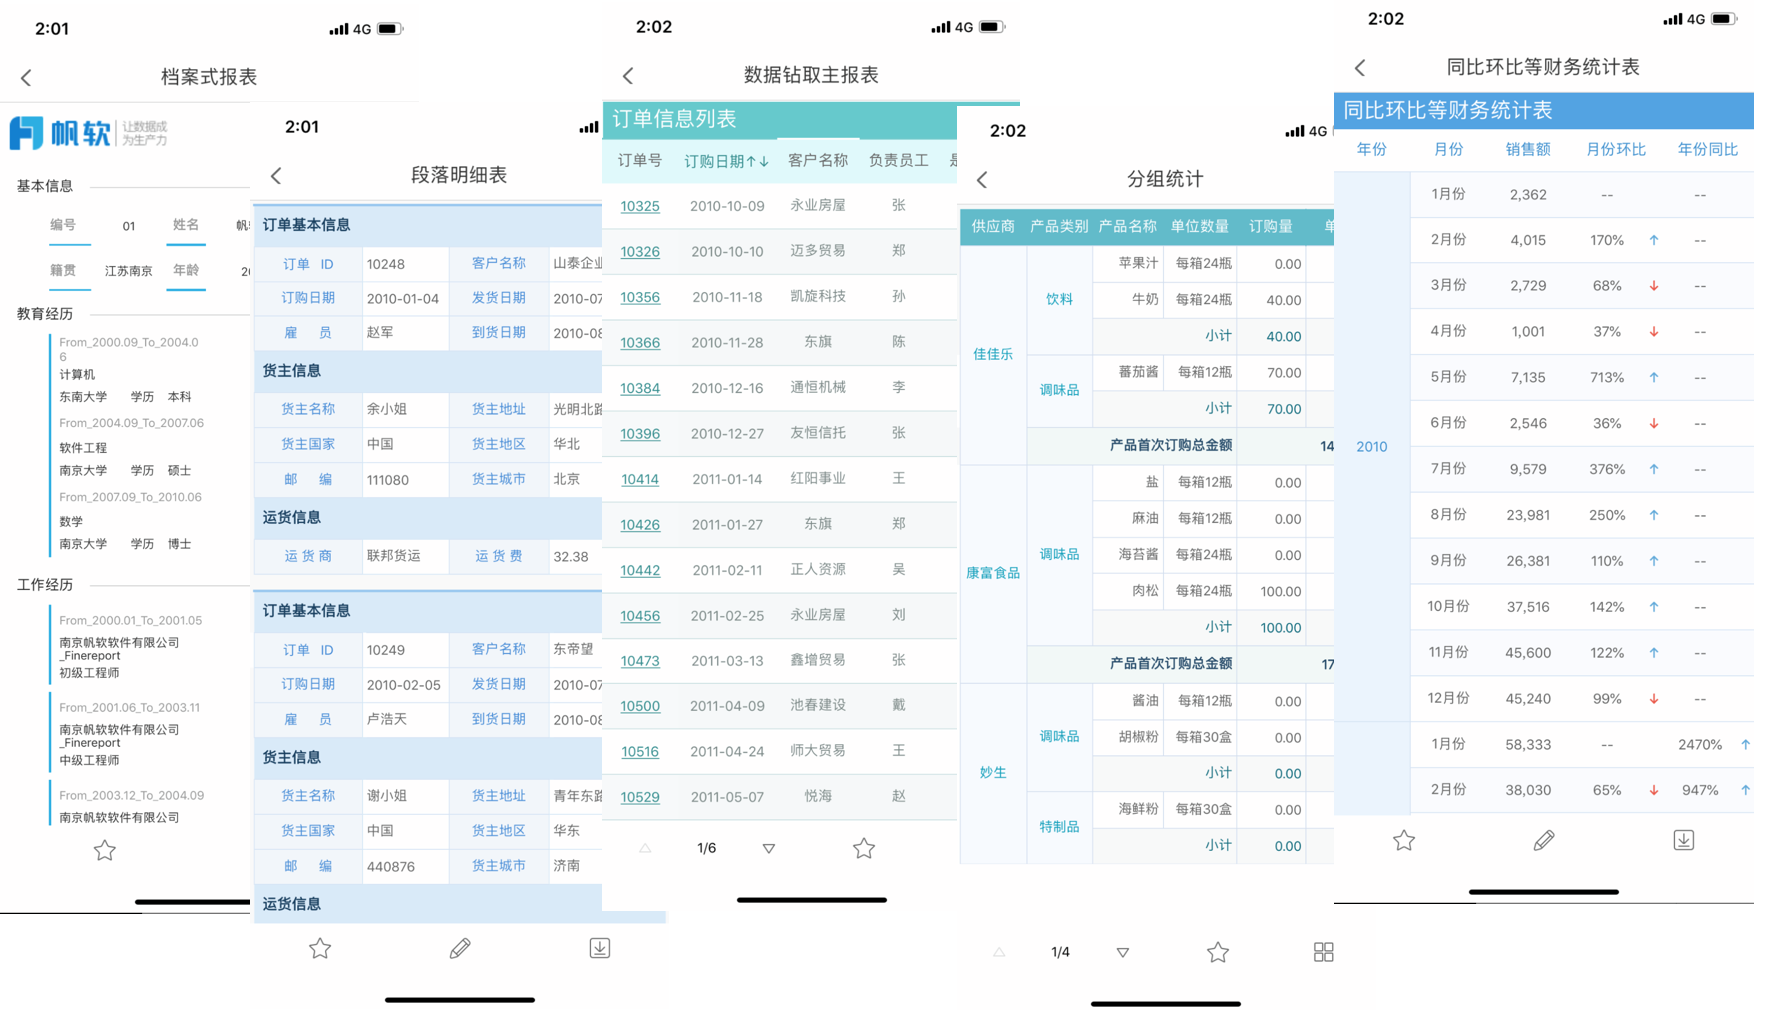Tap signal bars in 同比环比 screen status bar
Screen dimensions: 1766x1010
coord(1672,19)
